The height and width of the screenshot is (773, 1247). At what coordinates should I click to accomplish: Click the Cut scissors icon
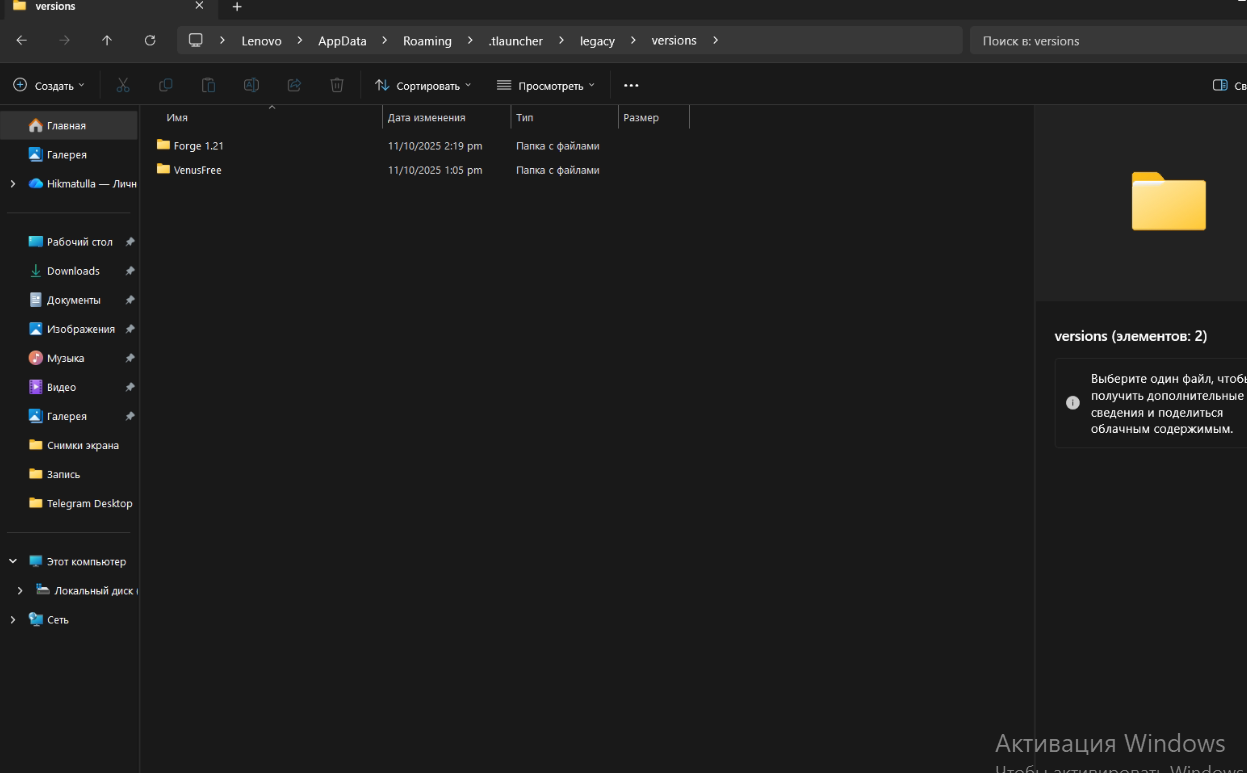tap(123, 85)
